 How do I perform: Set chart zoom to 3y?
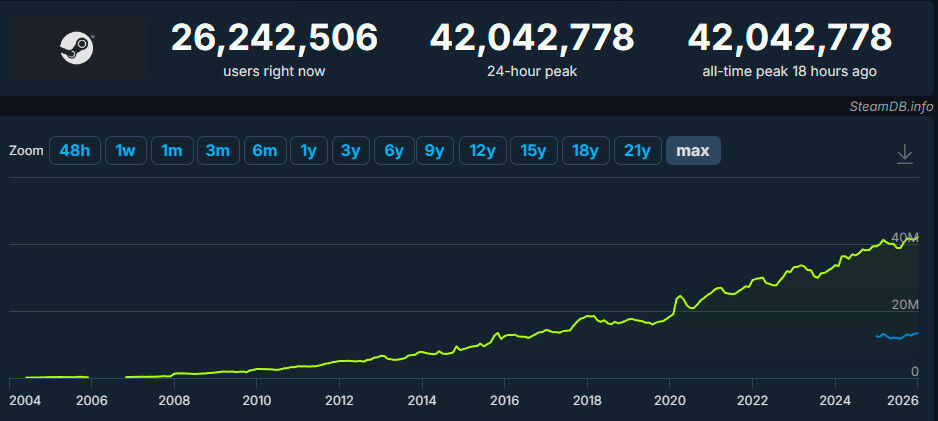point(350,151)
